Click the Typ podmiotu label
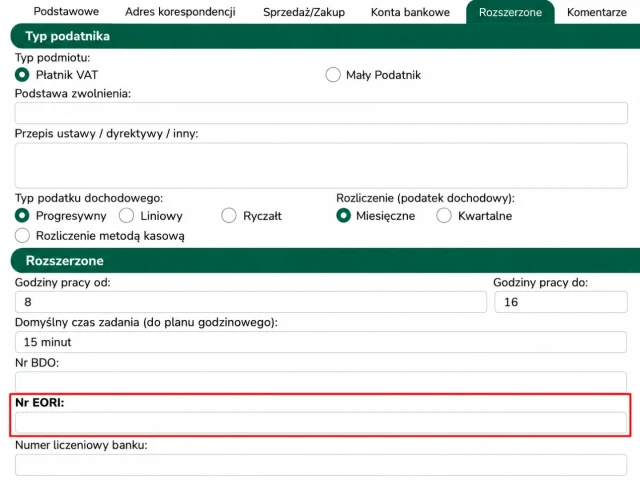640x480 pixels. pos(53,58)
